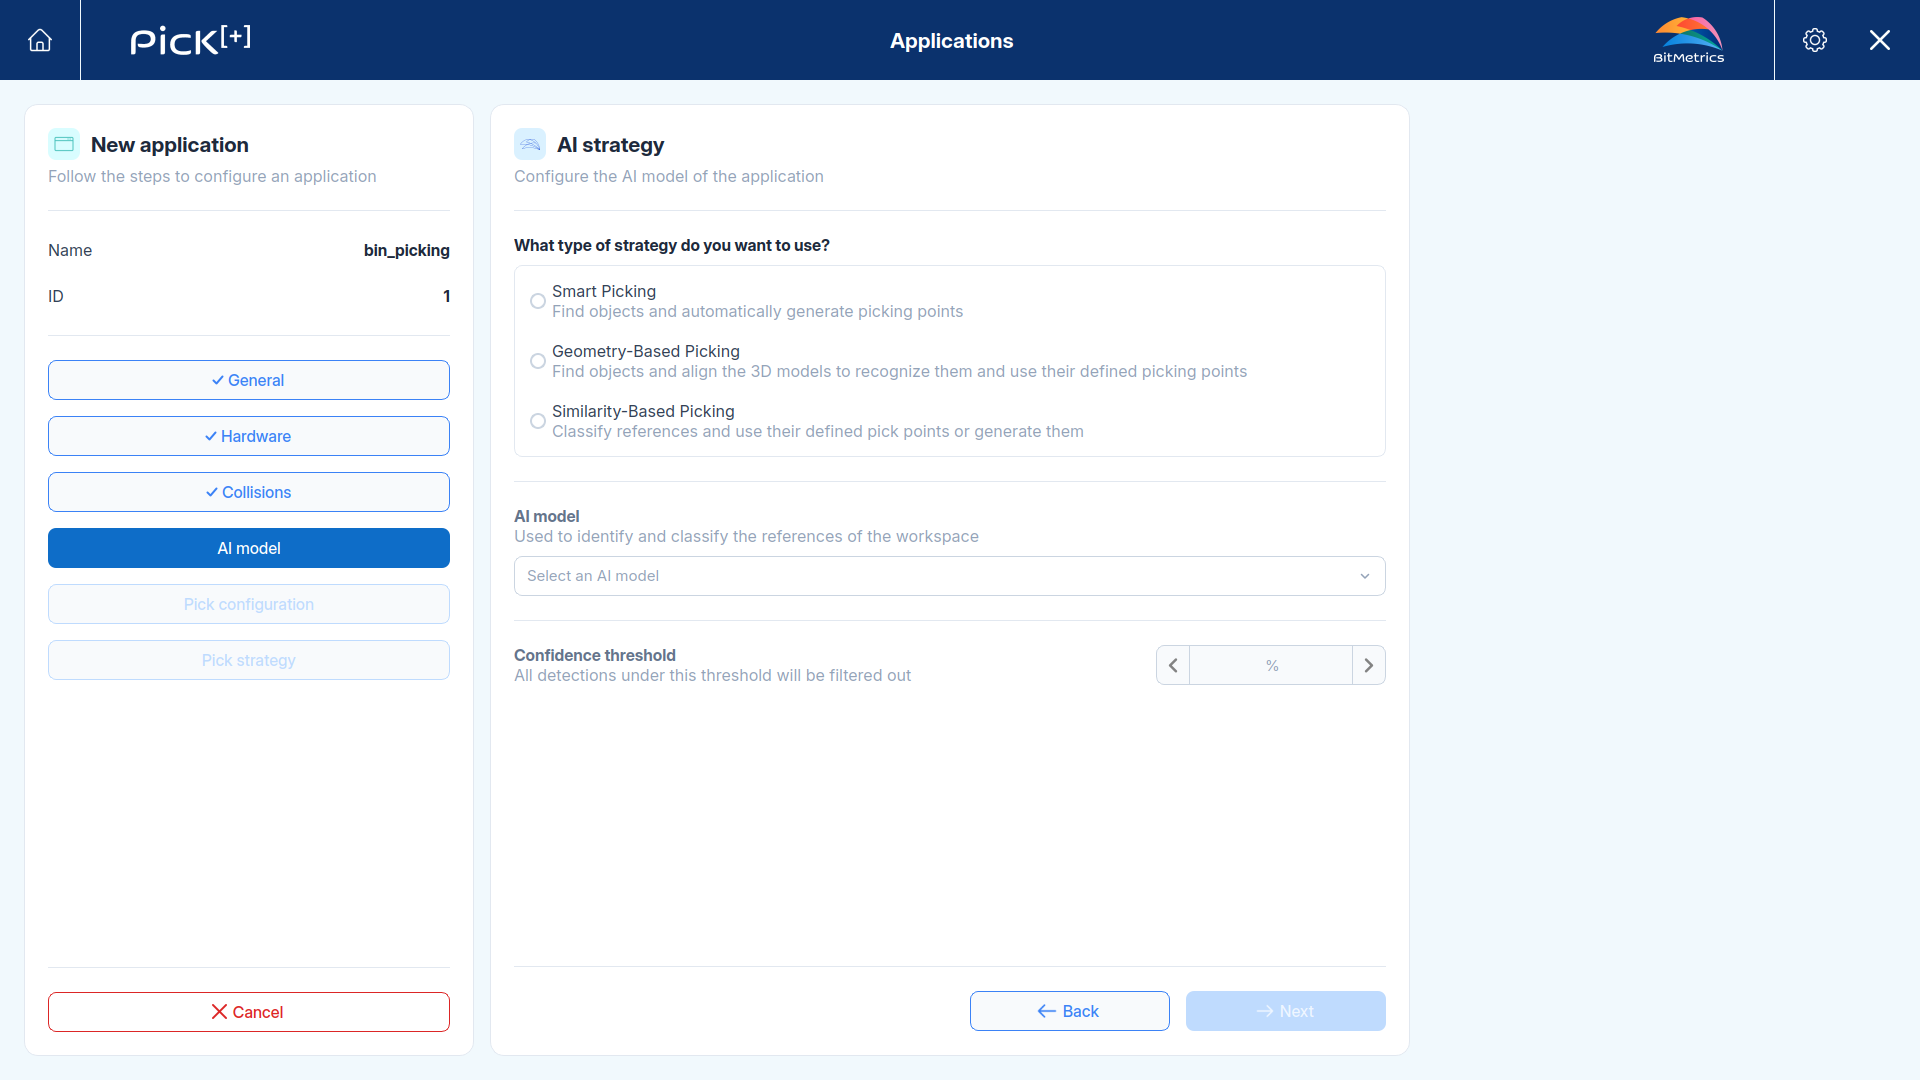Choose Geometry-Based Picking strategy

point(538,361)
